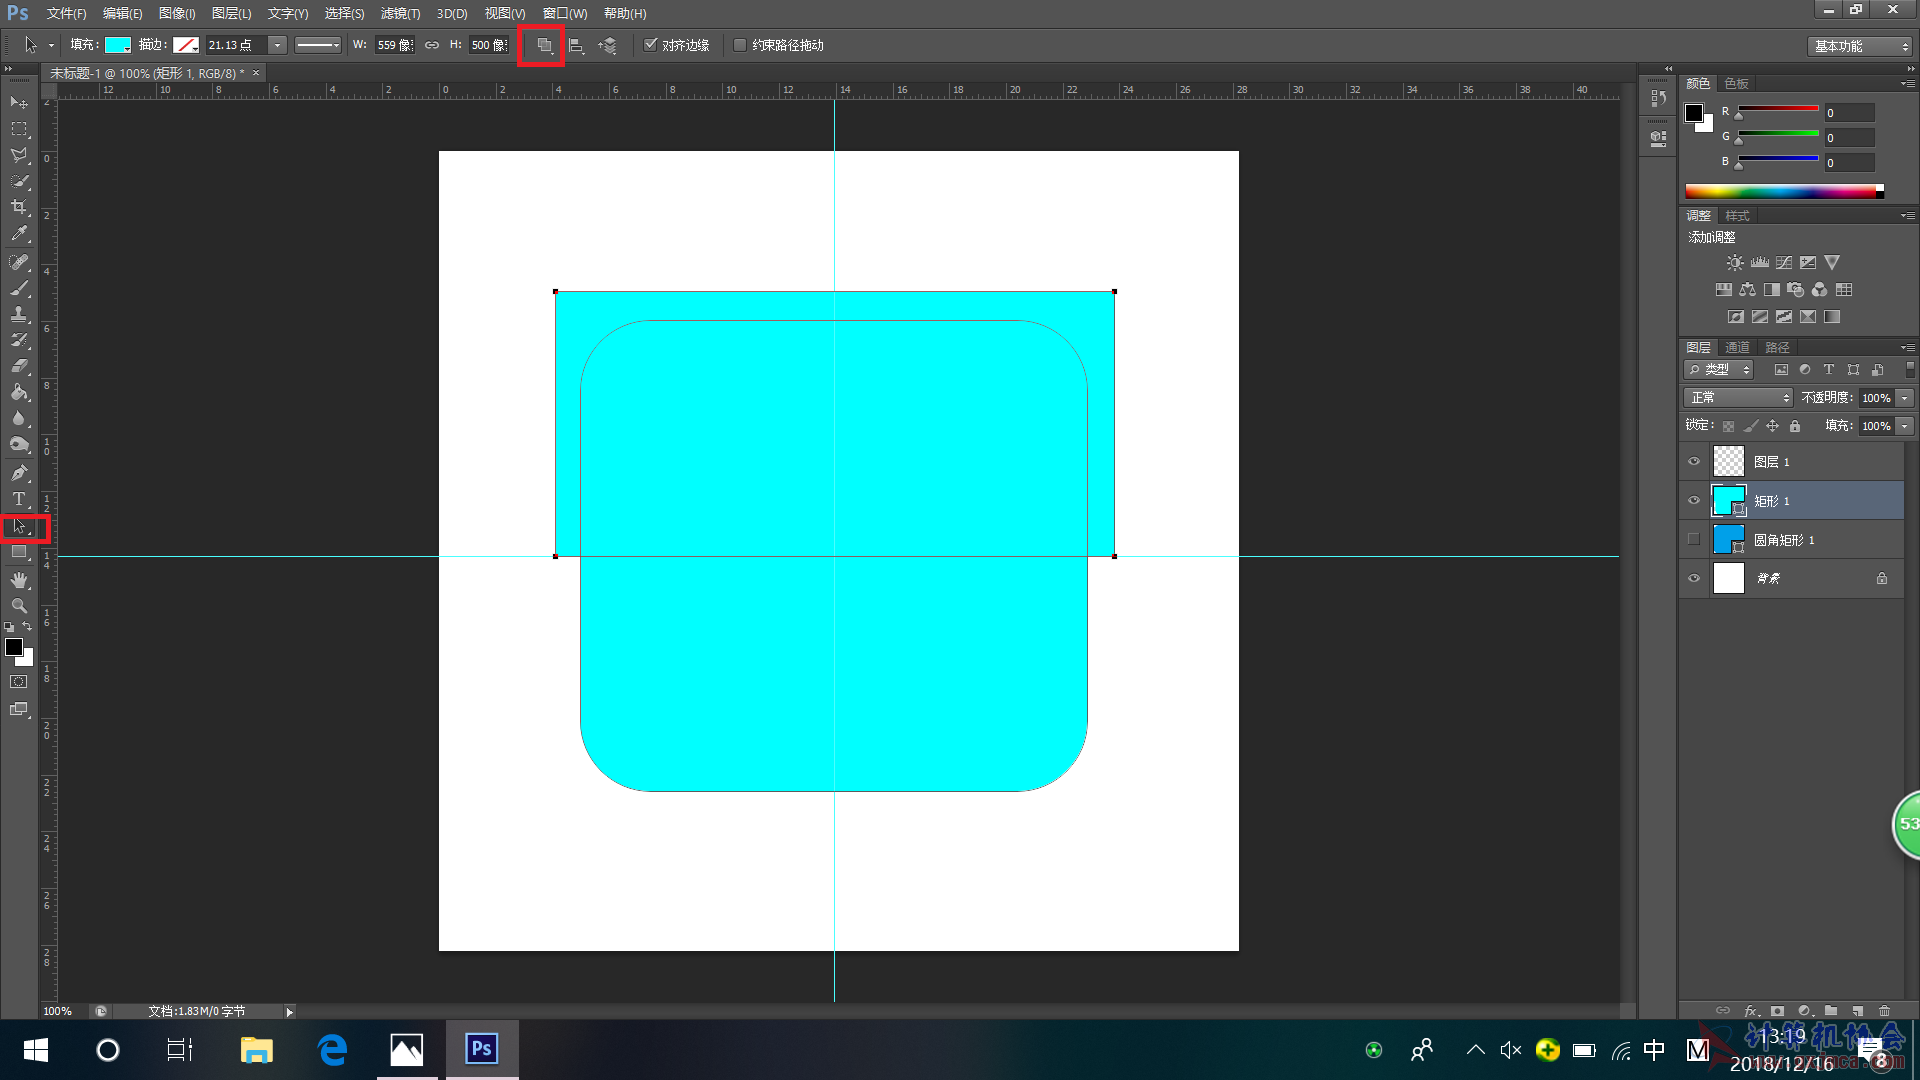Open path operations in options bar

click(544, 45)
